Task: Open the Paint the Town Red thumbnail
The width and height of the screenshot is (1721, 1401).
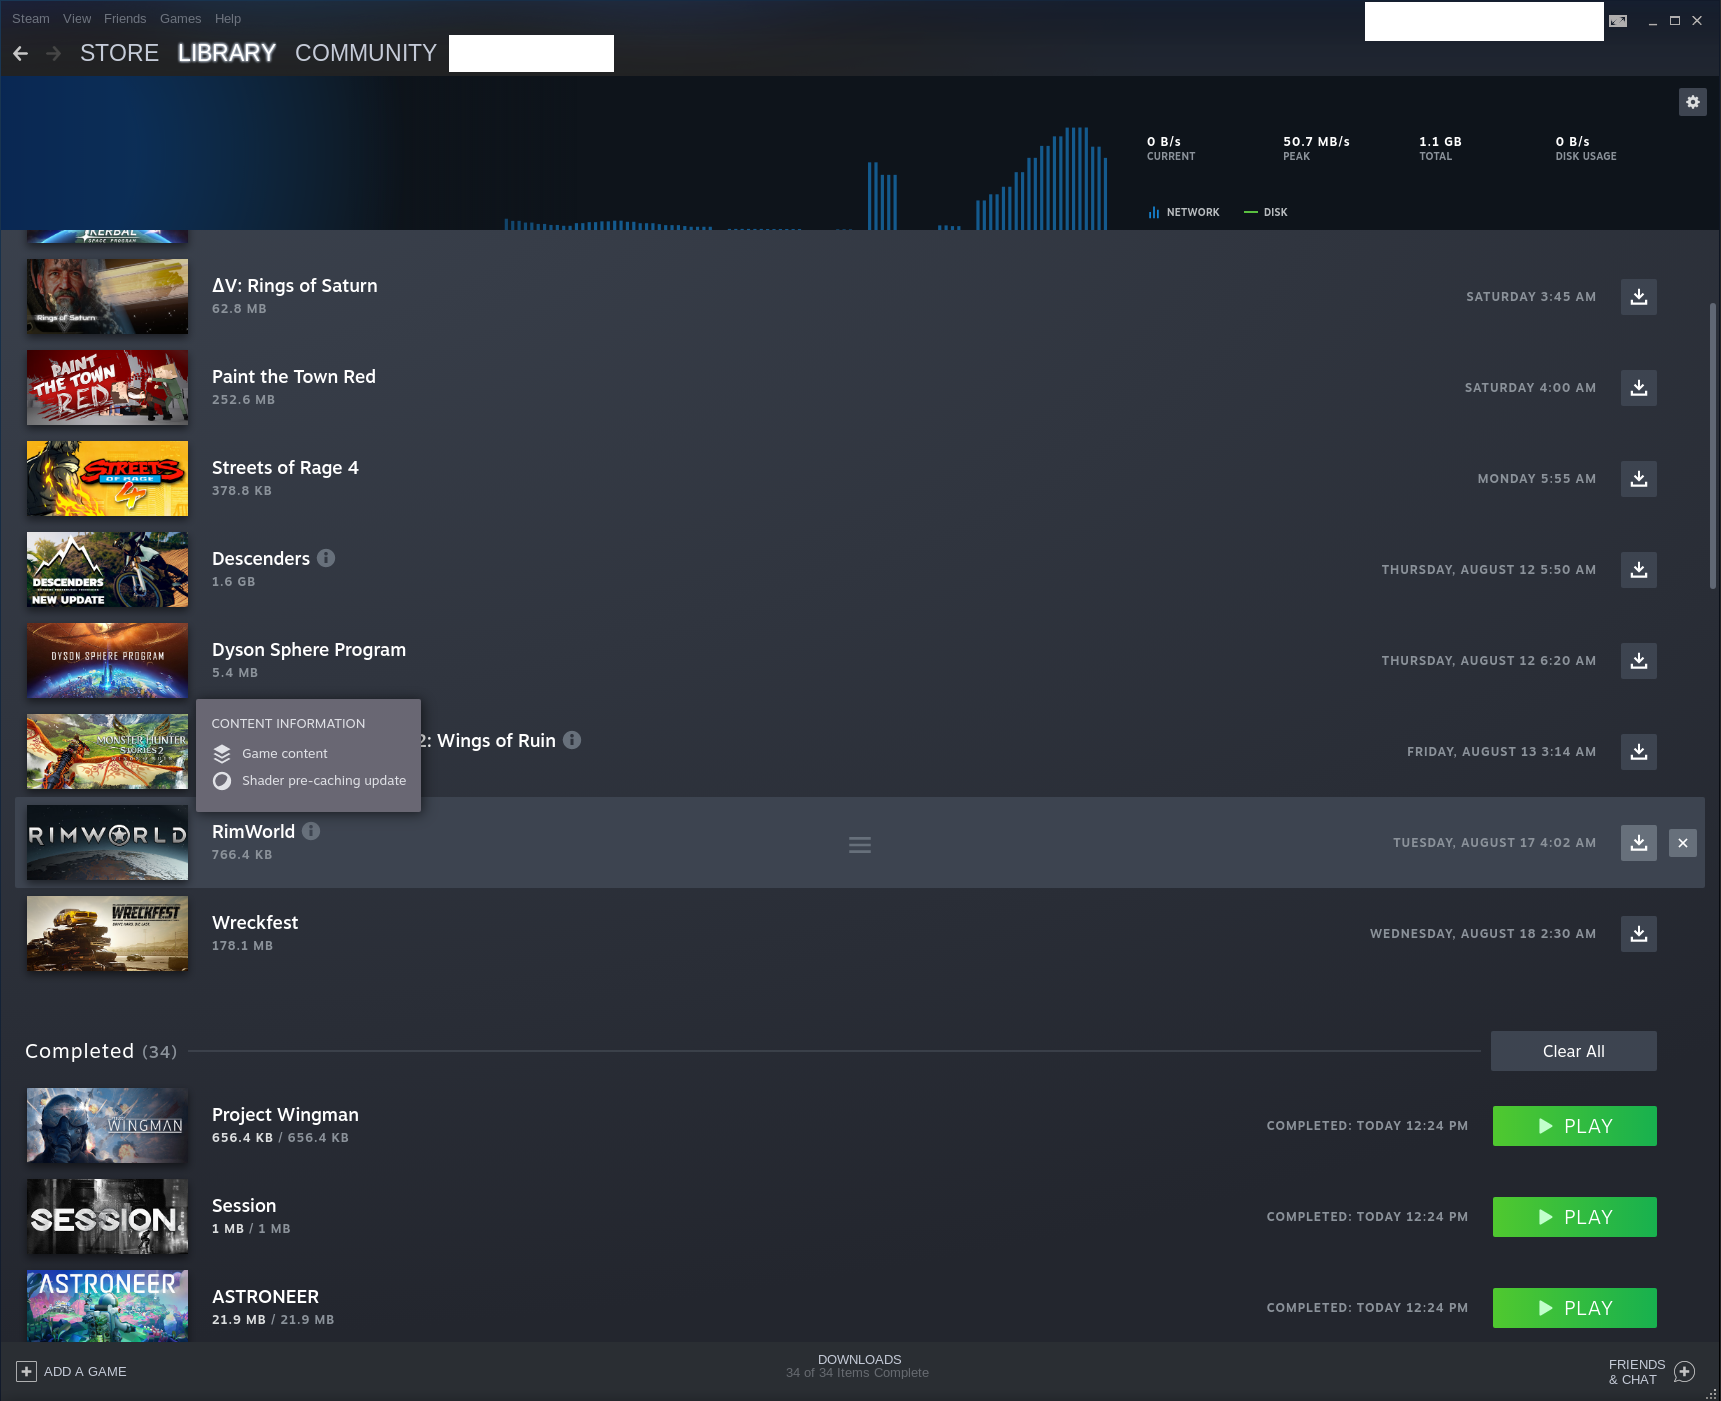Action: click(107, 388)
